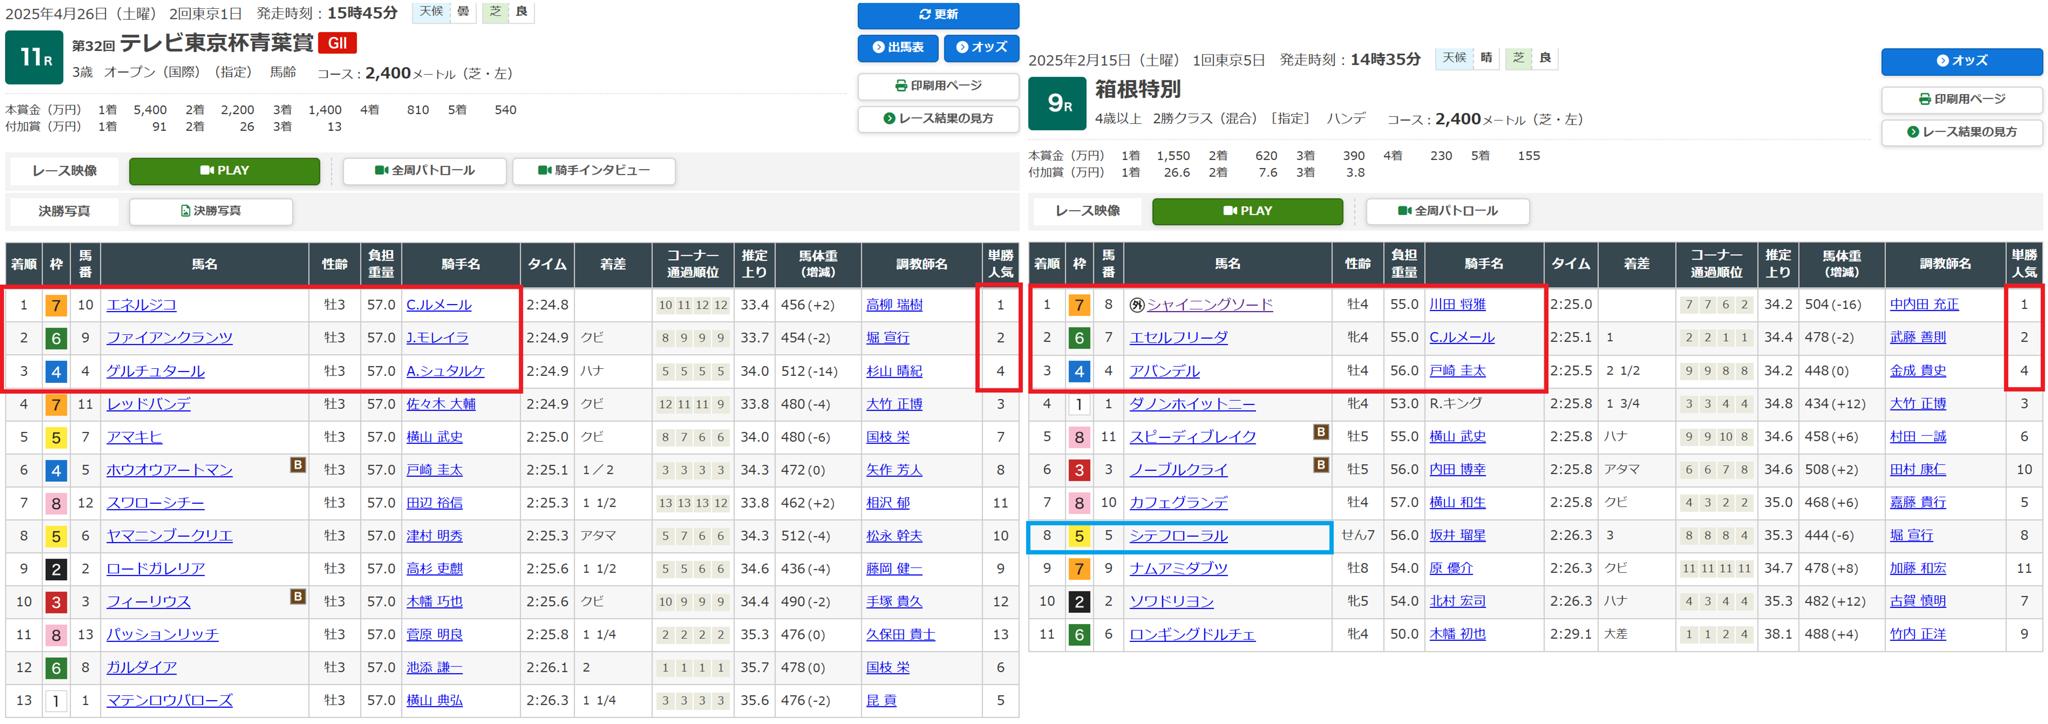Open 騎手インタビュー video
The image size is (2048, 724).
click(x=594, y=171)
